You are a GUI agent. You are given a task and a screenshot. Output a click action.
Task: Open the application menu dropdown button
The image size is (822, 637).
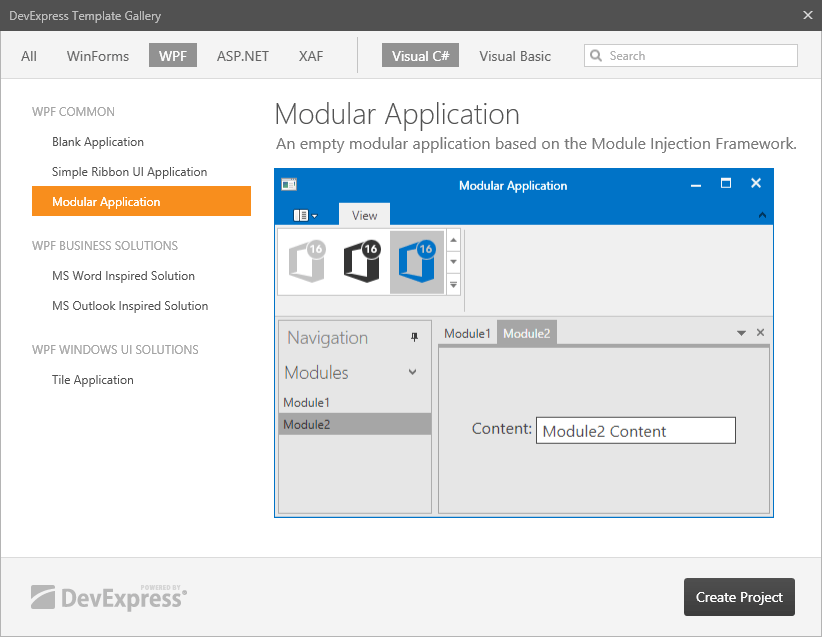(305, 215)
